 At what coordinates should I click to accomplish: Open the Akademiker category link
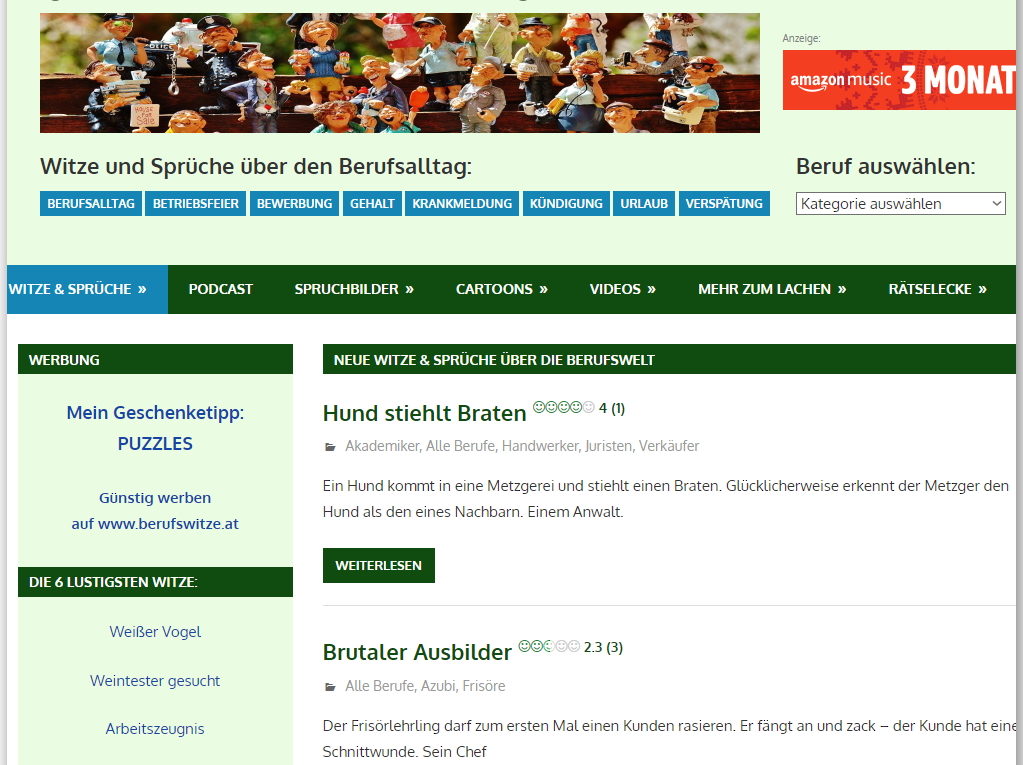(x=382, y=446)
